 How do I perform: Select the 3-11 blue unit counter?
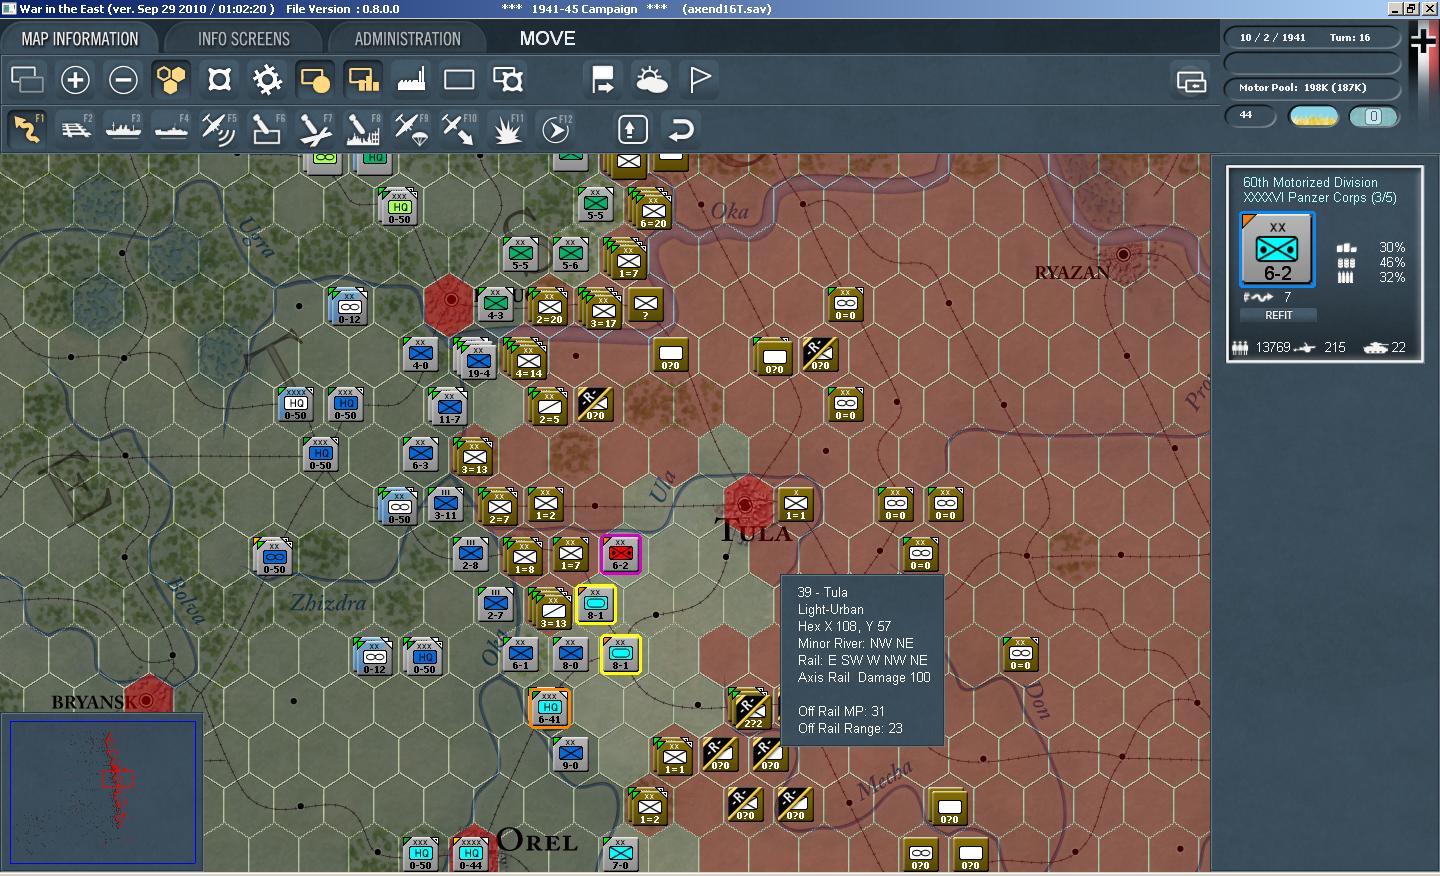coord(446,503)
